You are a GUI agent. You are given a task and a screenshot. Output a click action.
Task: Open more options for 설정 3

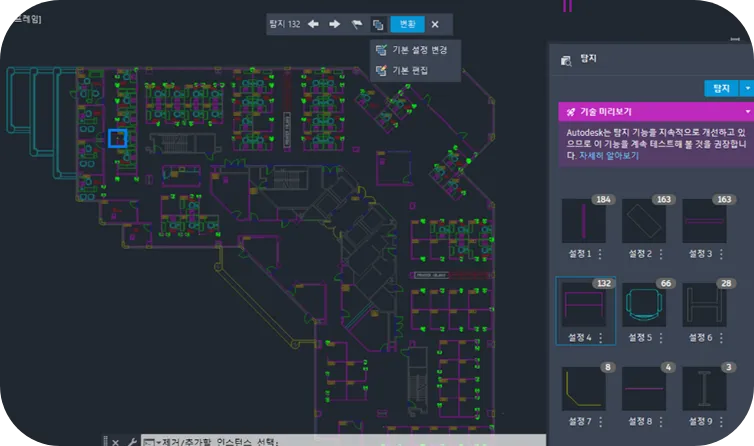pyautogui.click(x=721, y=254)
